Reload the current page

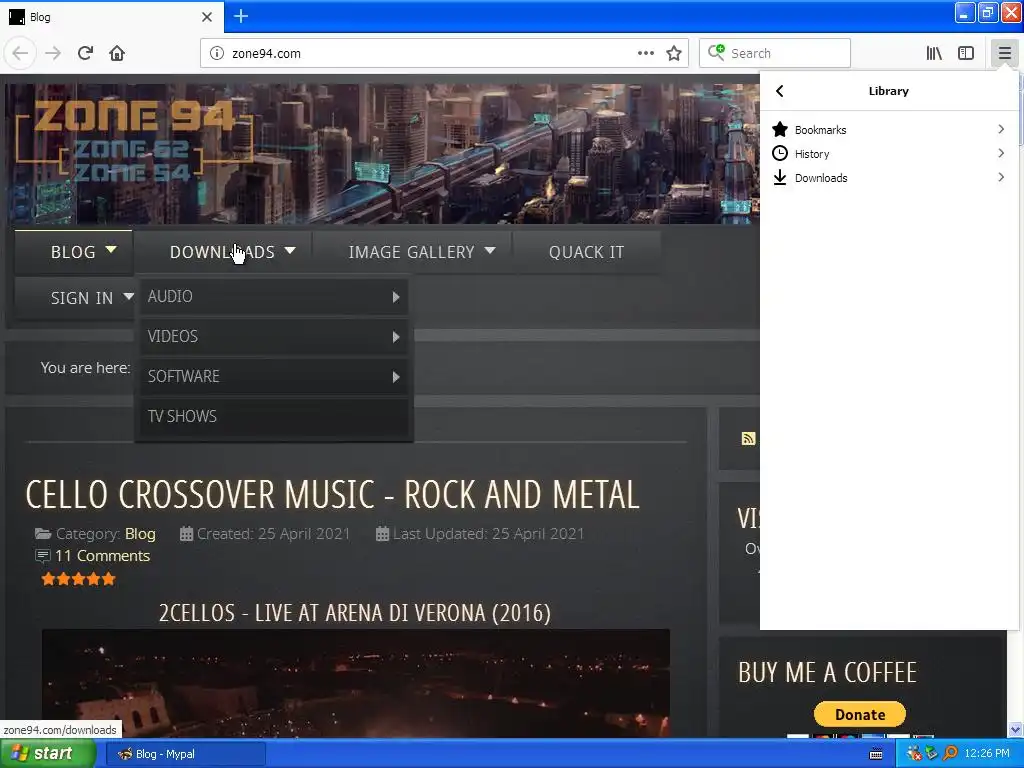(x=85, y=53)
